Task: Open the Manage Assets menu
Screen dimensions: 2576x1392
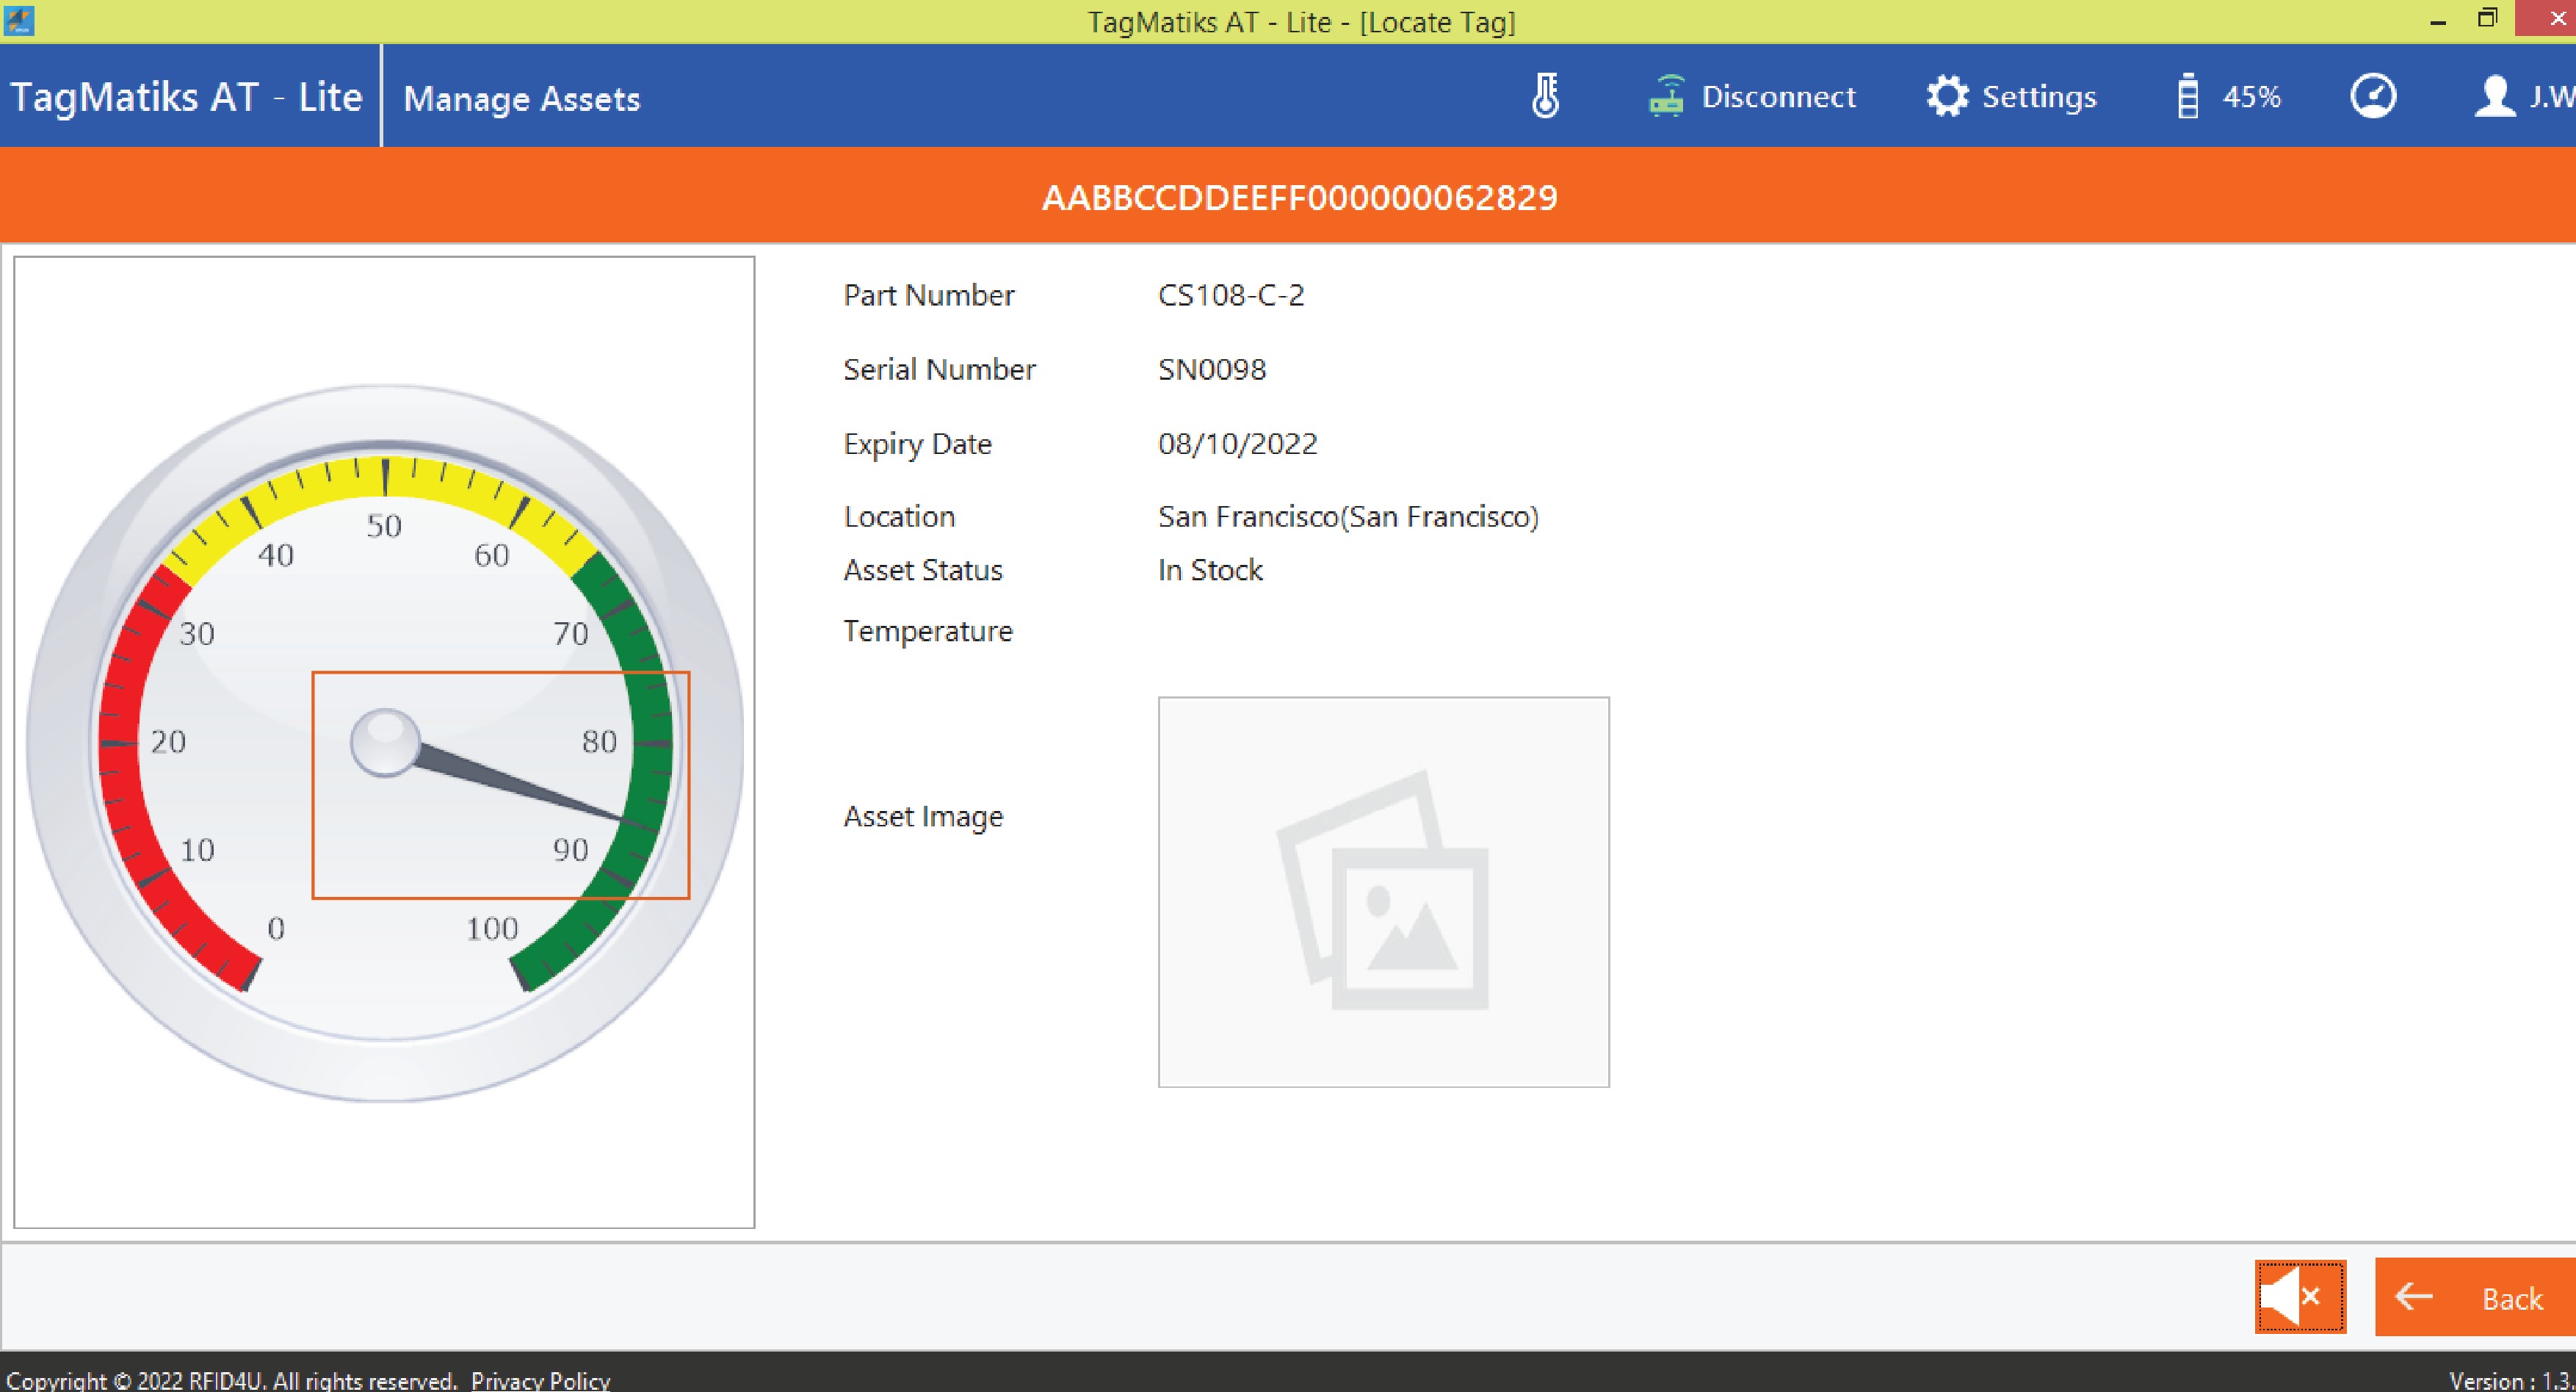Action: coord(521,98)
